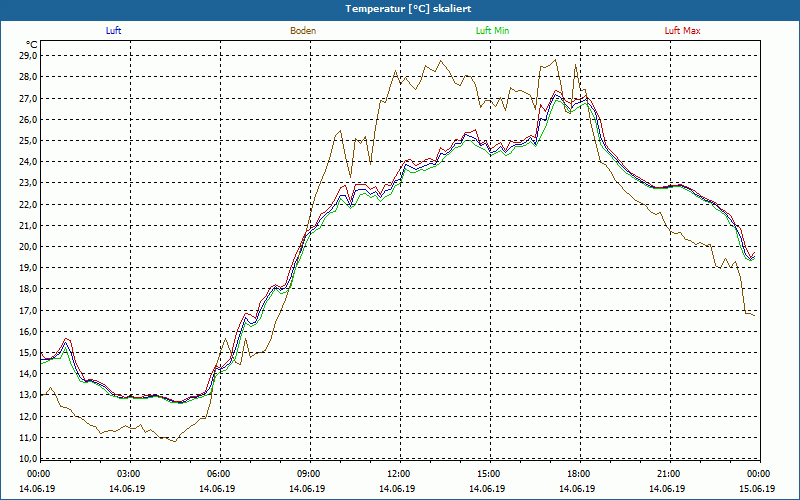The height and width of the screenshot is (500, 800).
Task: Click the Luft legend label
Action: (113, 31)
